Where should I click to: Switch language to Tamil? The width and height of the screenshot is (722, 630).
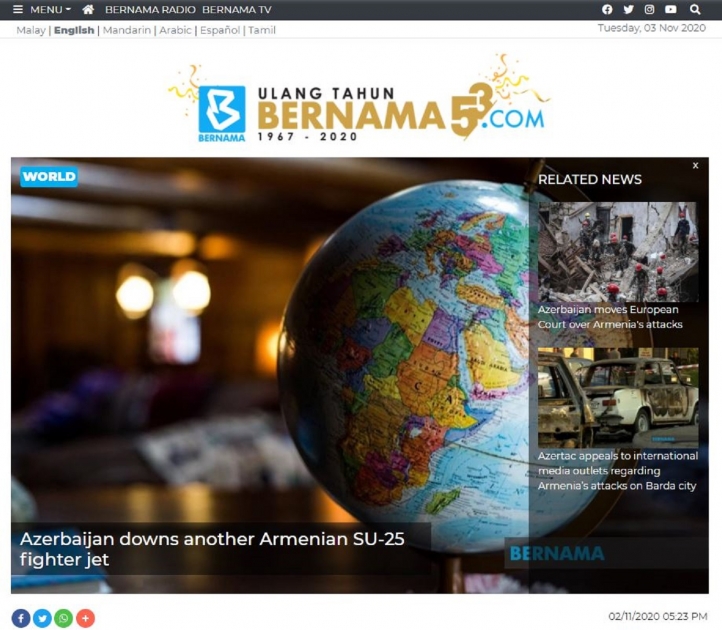262,30
